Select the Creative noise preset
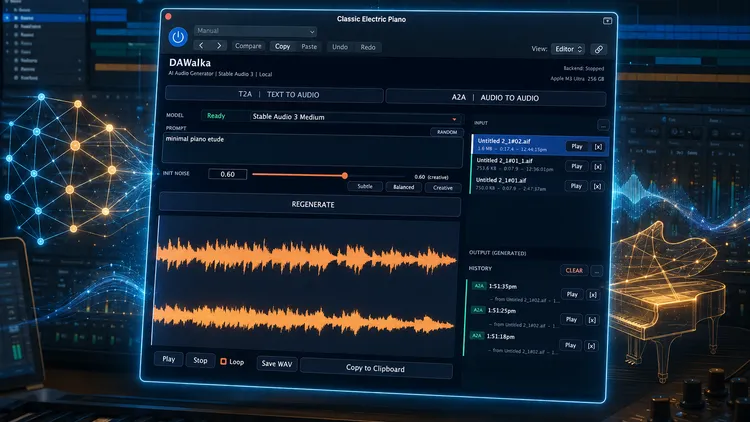 pos(443,188)
